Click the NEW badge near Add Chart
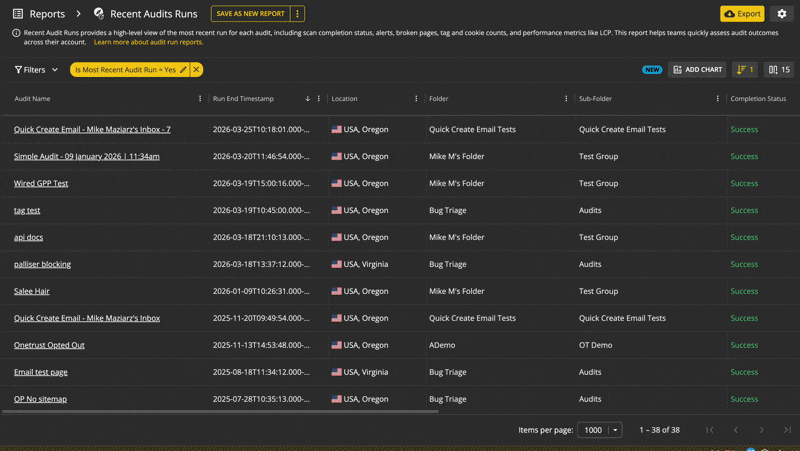 coord(652,70)
